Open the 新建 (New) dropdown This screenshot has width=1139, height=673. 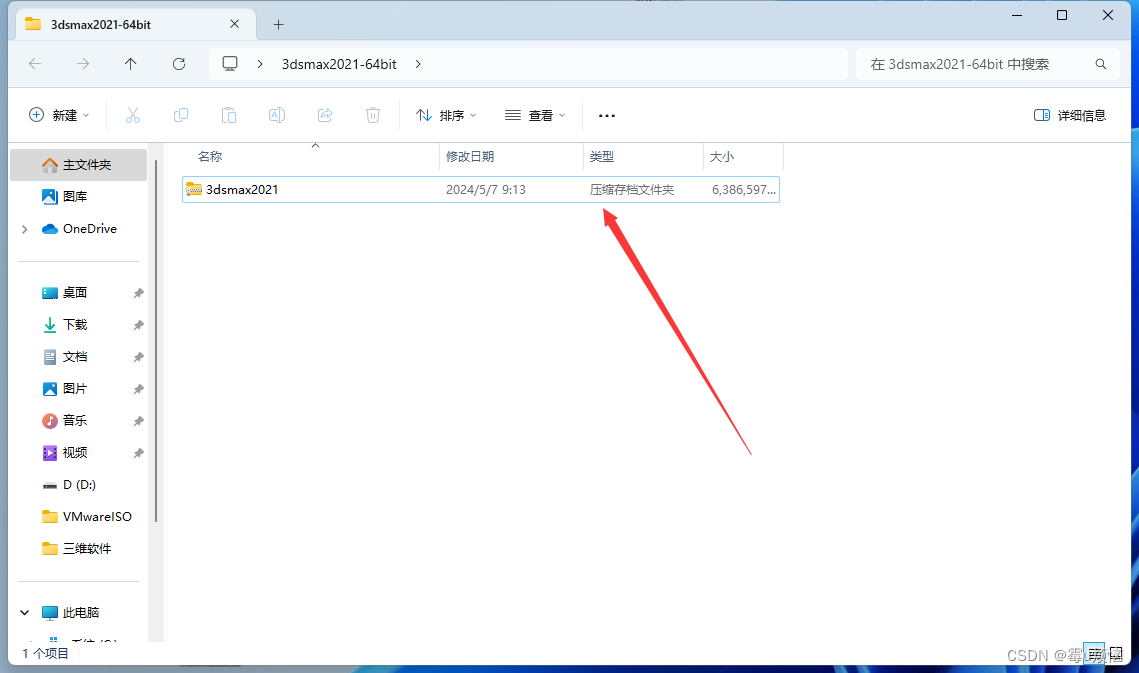pos(60,115)
